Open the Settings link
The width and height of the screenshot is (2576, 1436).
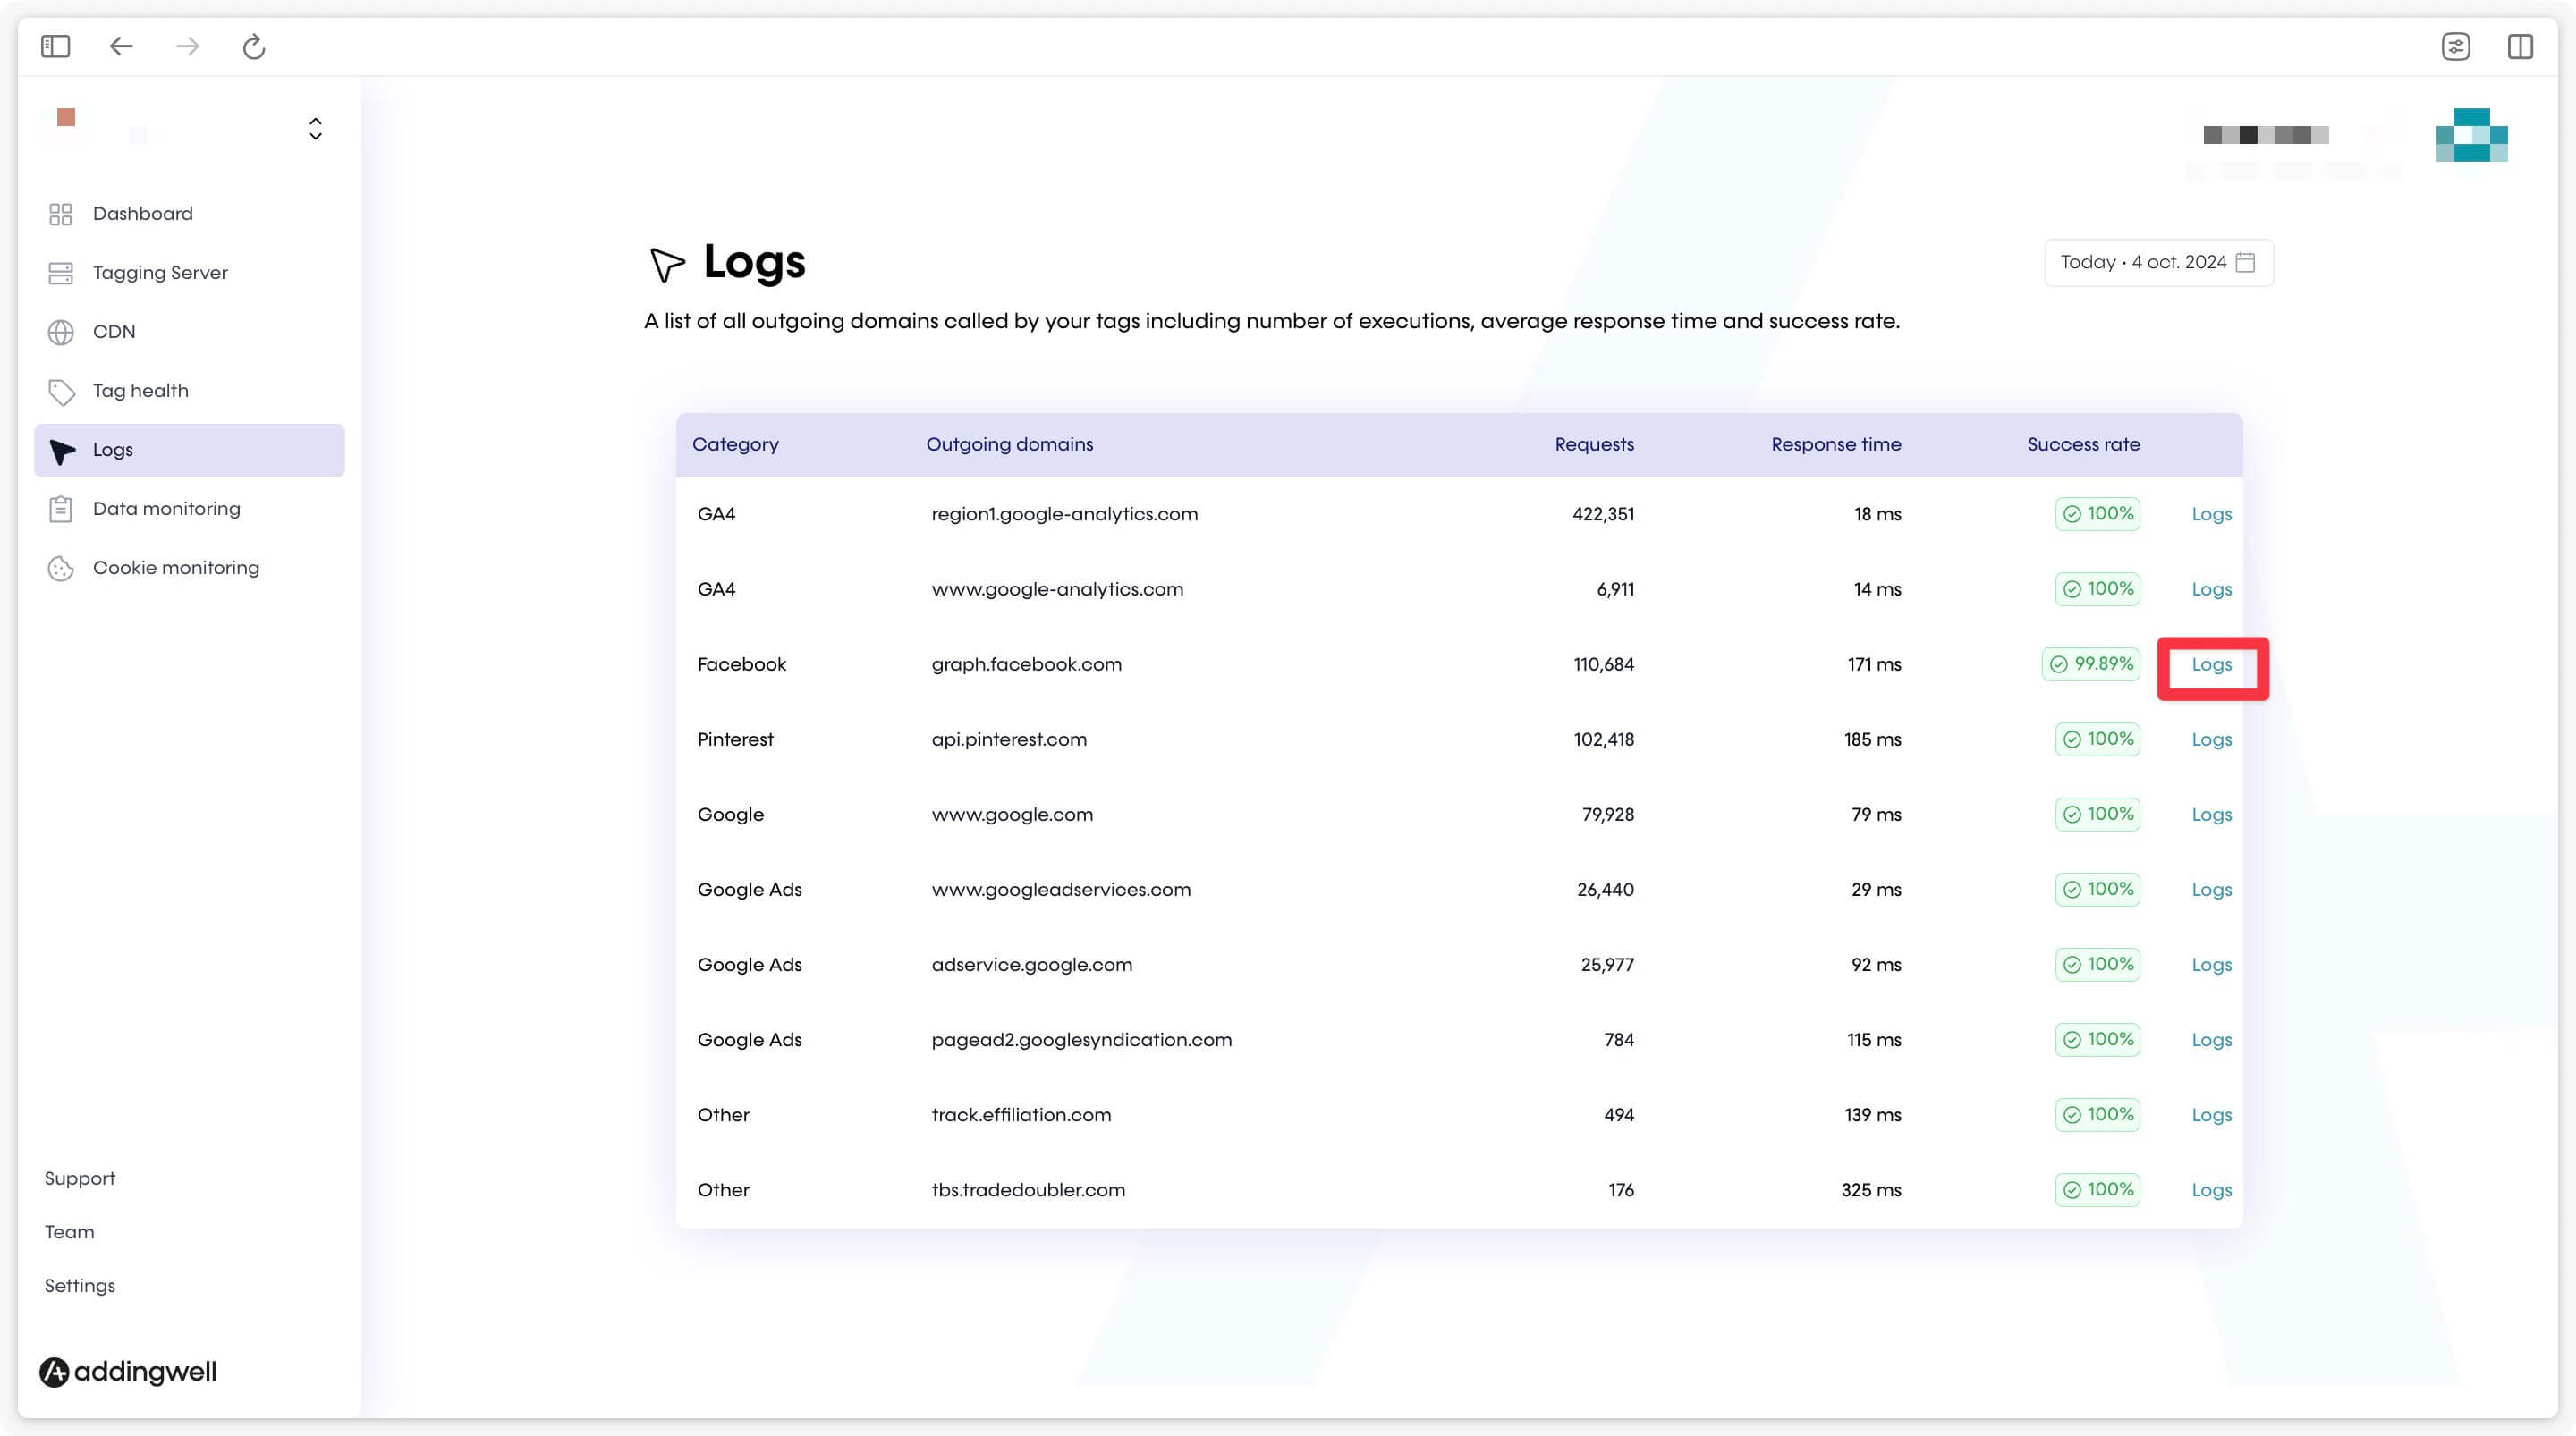click(80, 1286)
